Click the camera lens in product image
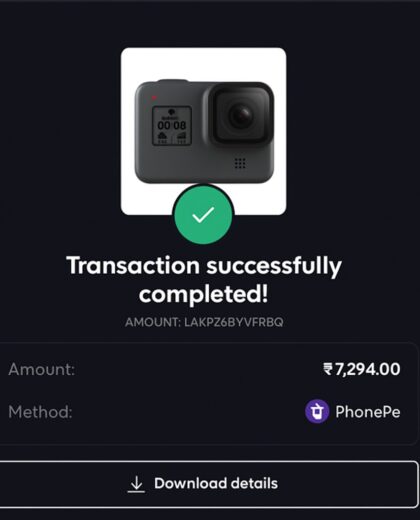The image size is (420, 520). pyautogui.click(x=242, y=116)
